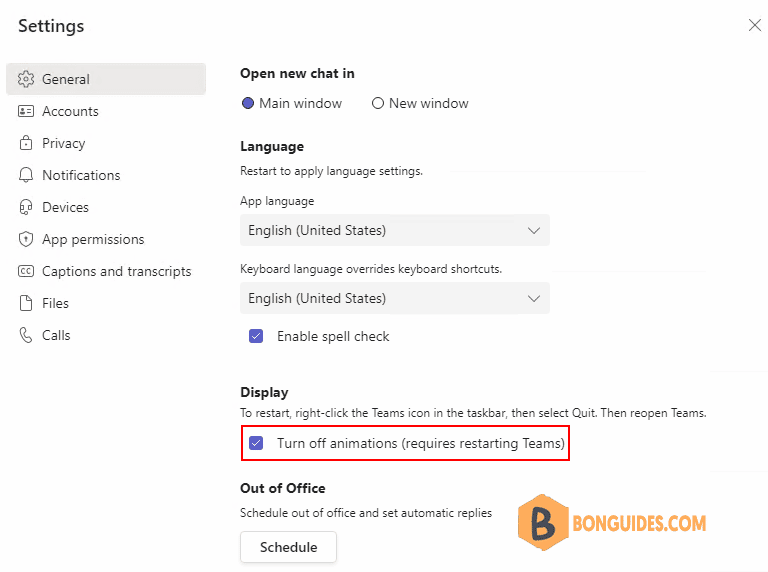Click the Schedule out of office button
768x572 pixels.
pyautogui.click(x=288, y=547)
